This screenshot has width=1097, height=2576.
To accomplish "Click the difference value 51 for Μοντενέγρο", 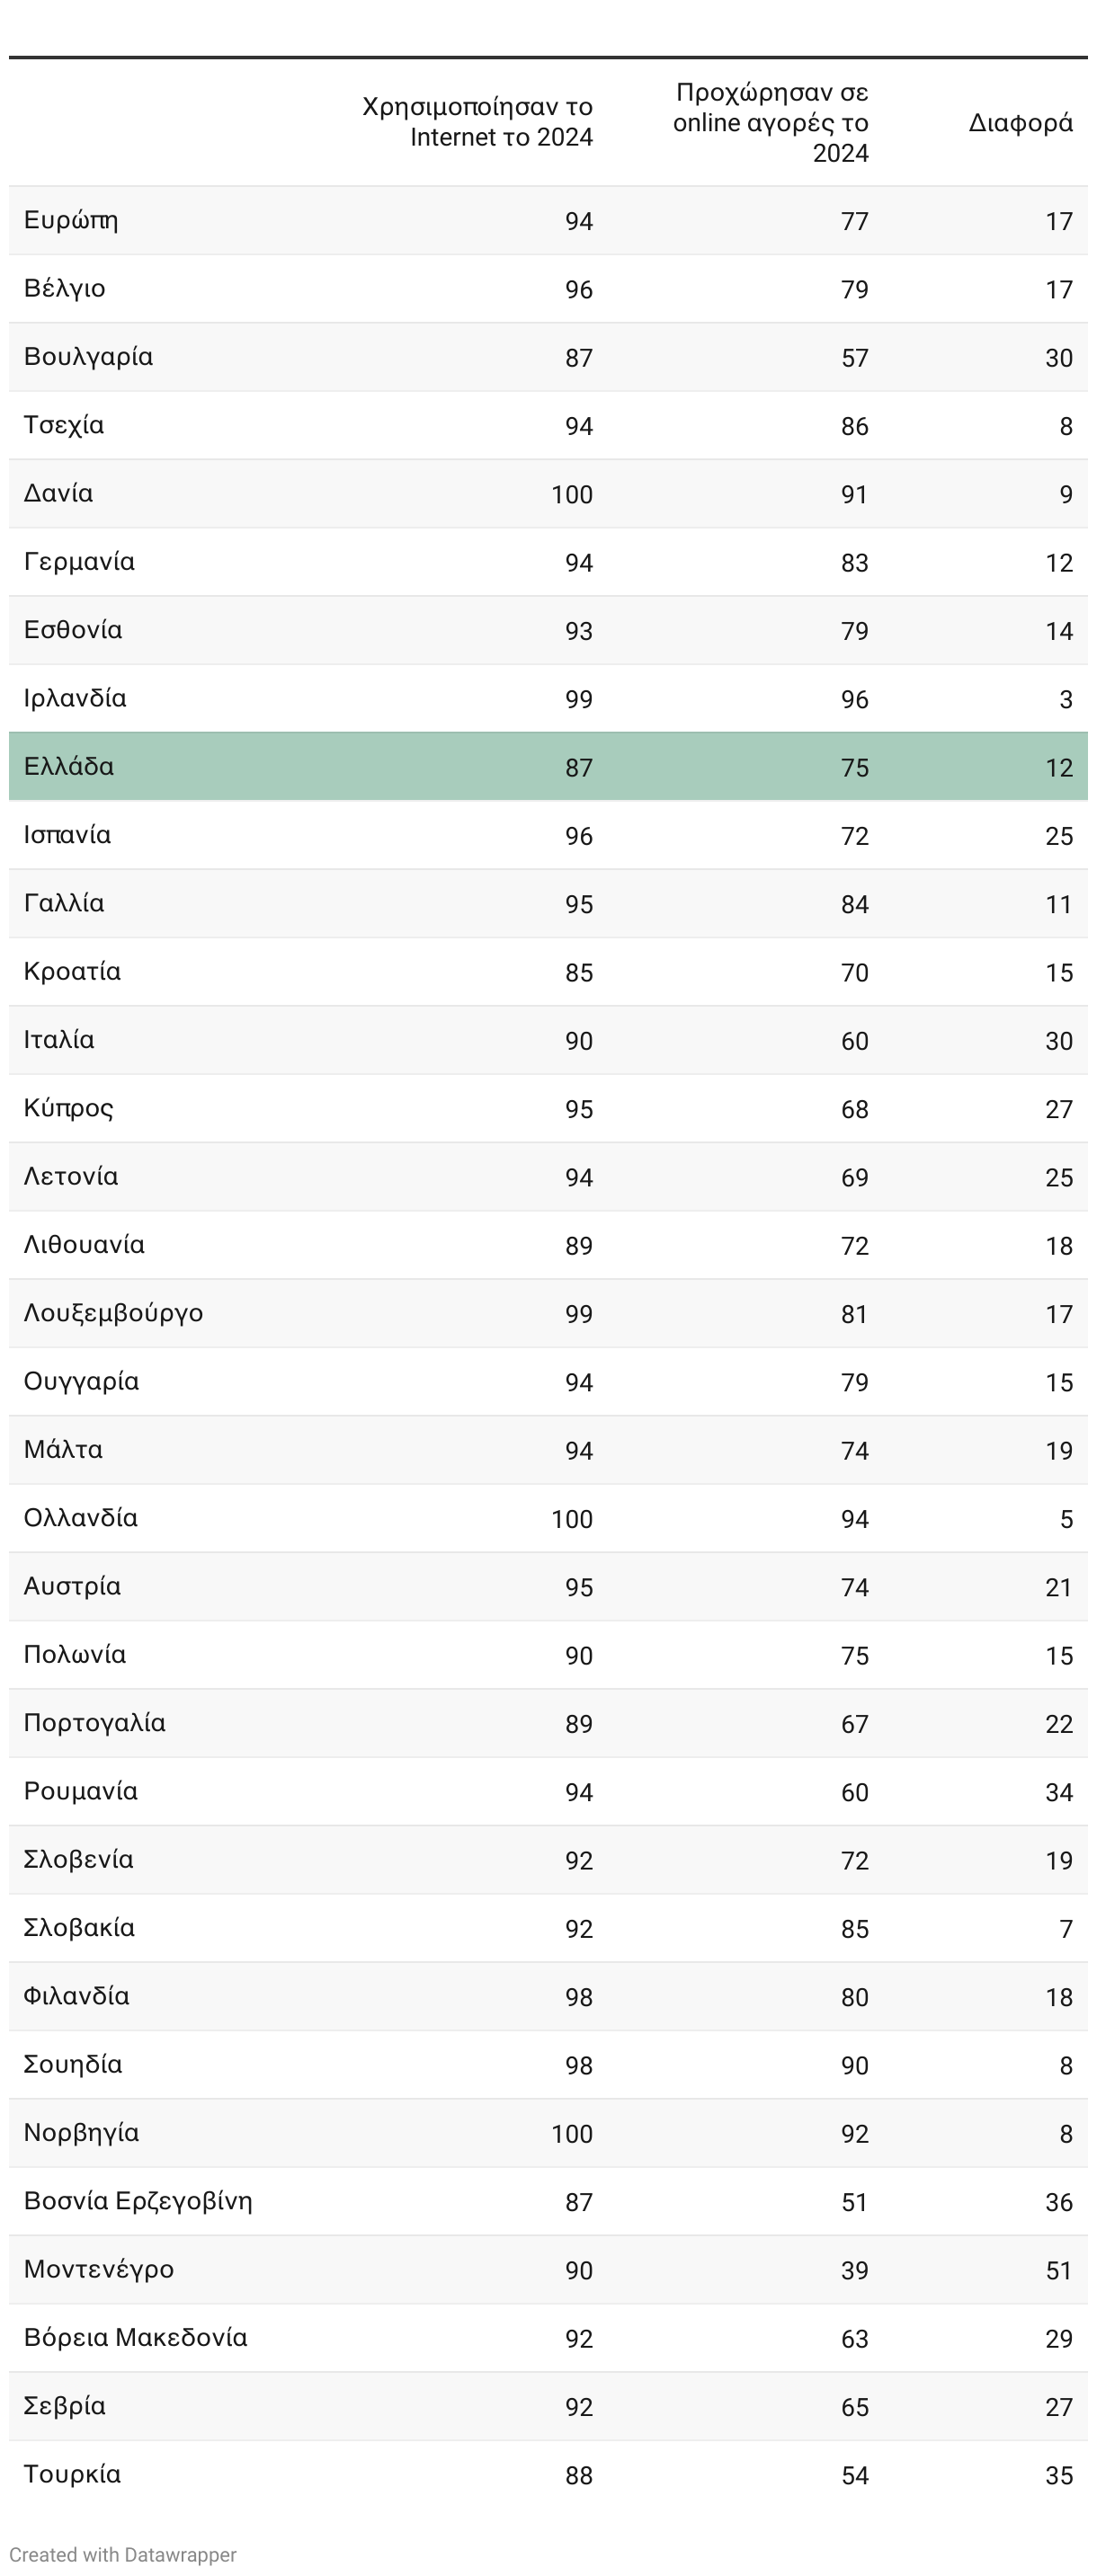I will click(1059, 2270).
